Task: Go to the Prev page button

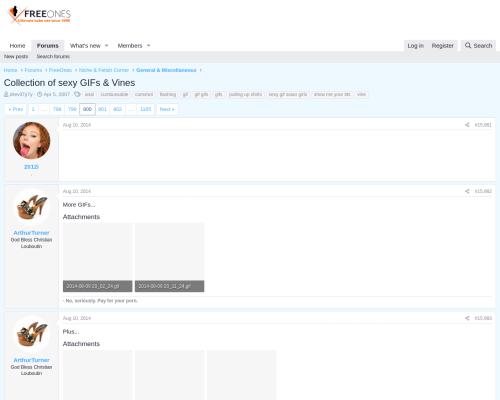Action: 16,109
